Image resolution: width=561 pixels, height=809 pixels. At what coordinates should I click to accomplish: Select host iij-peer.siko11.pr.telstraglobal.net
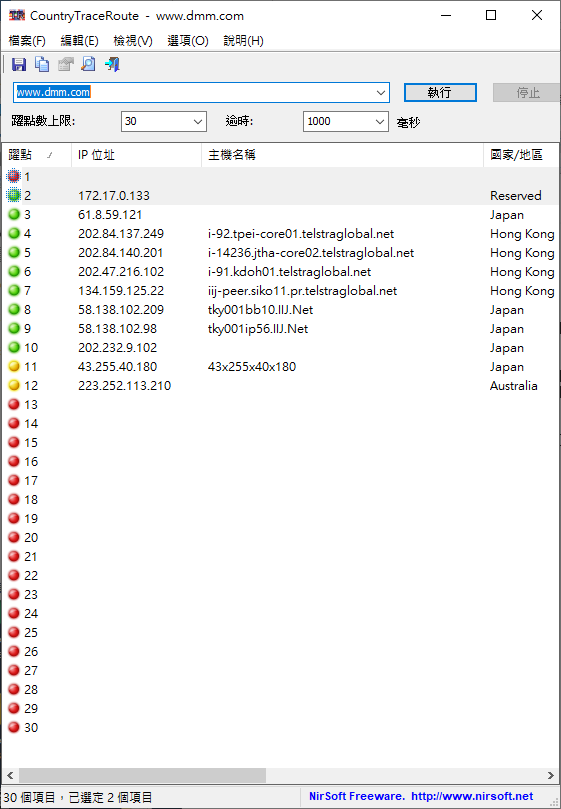pos(302,291)
